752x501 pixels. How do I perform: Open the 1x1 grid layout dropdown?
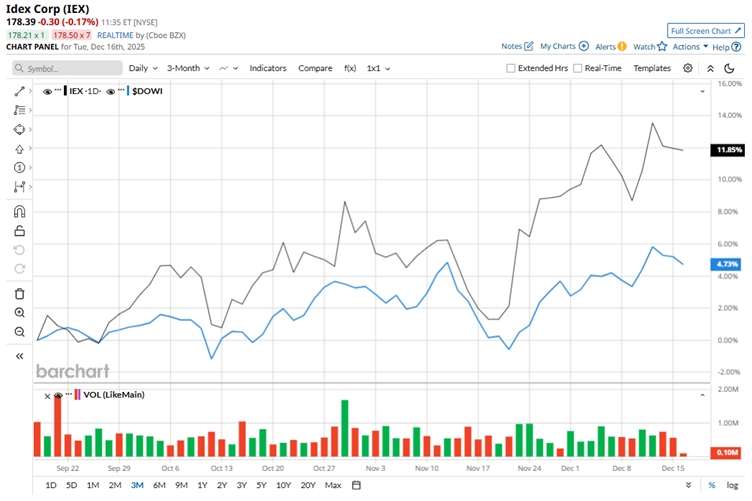point(378,68)
